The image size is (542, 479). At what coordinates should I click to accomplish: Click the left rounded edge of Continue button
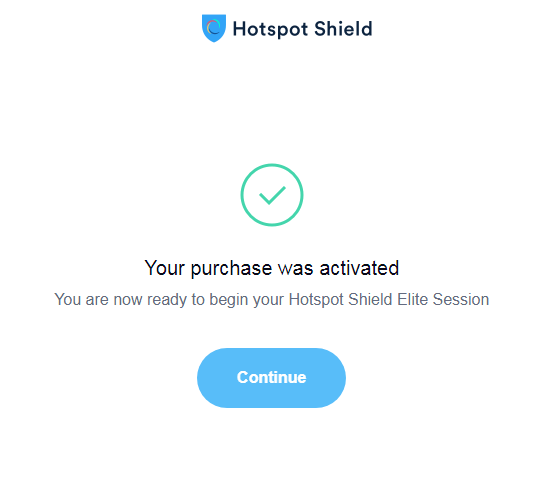(206, 378)
